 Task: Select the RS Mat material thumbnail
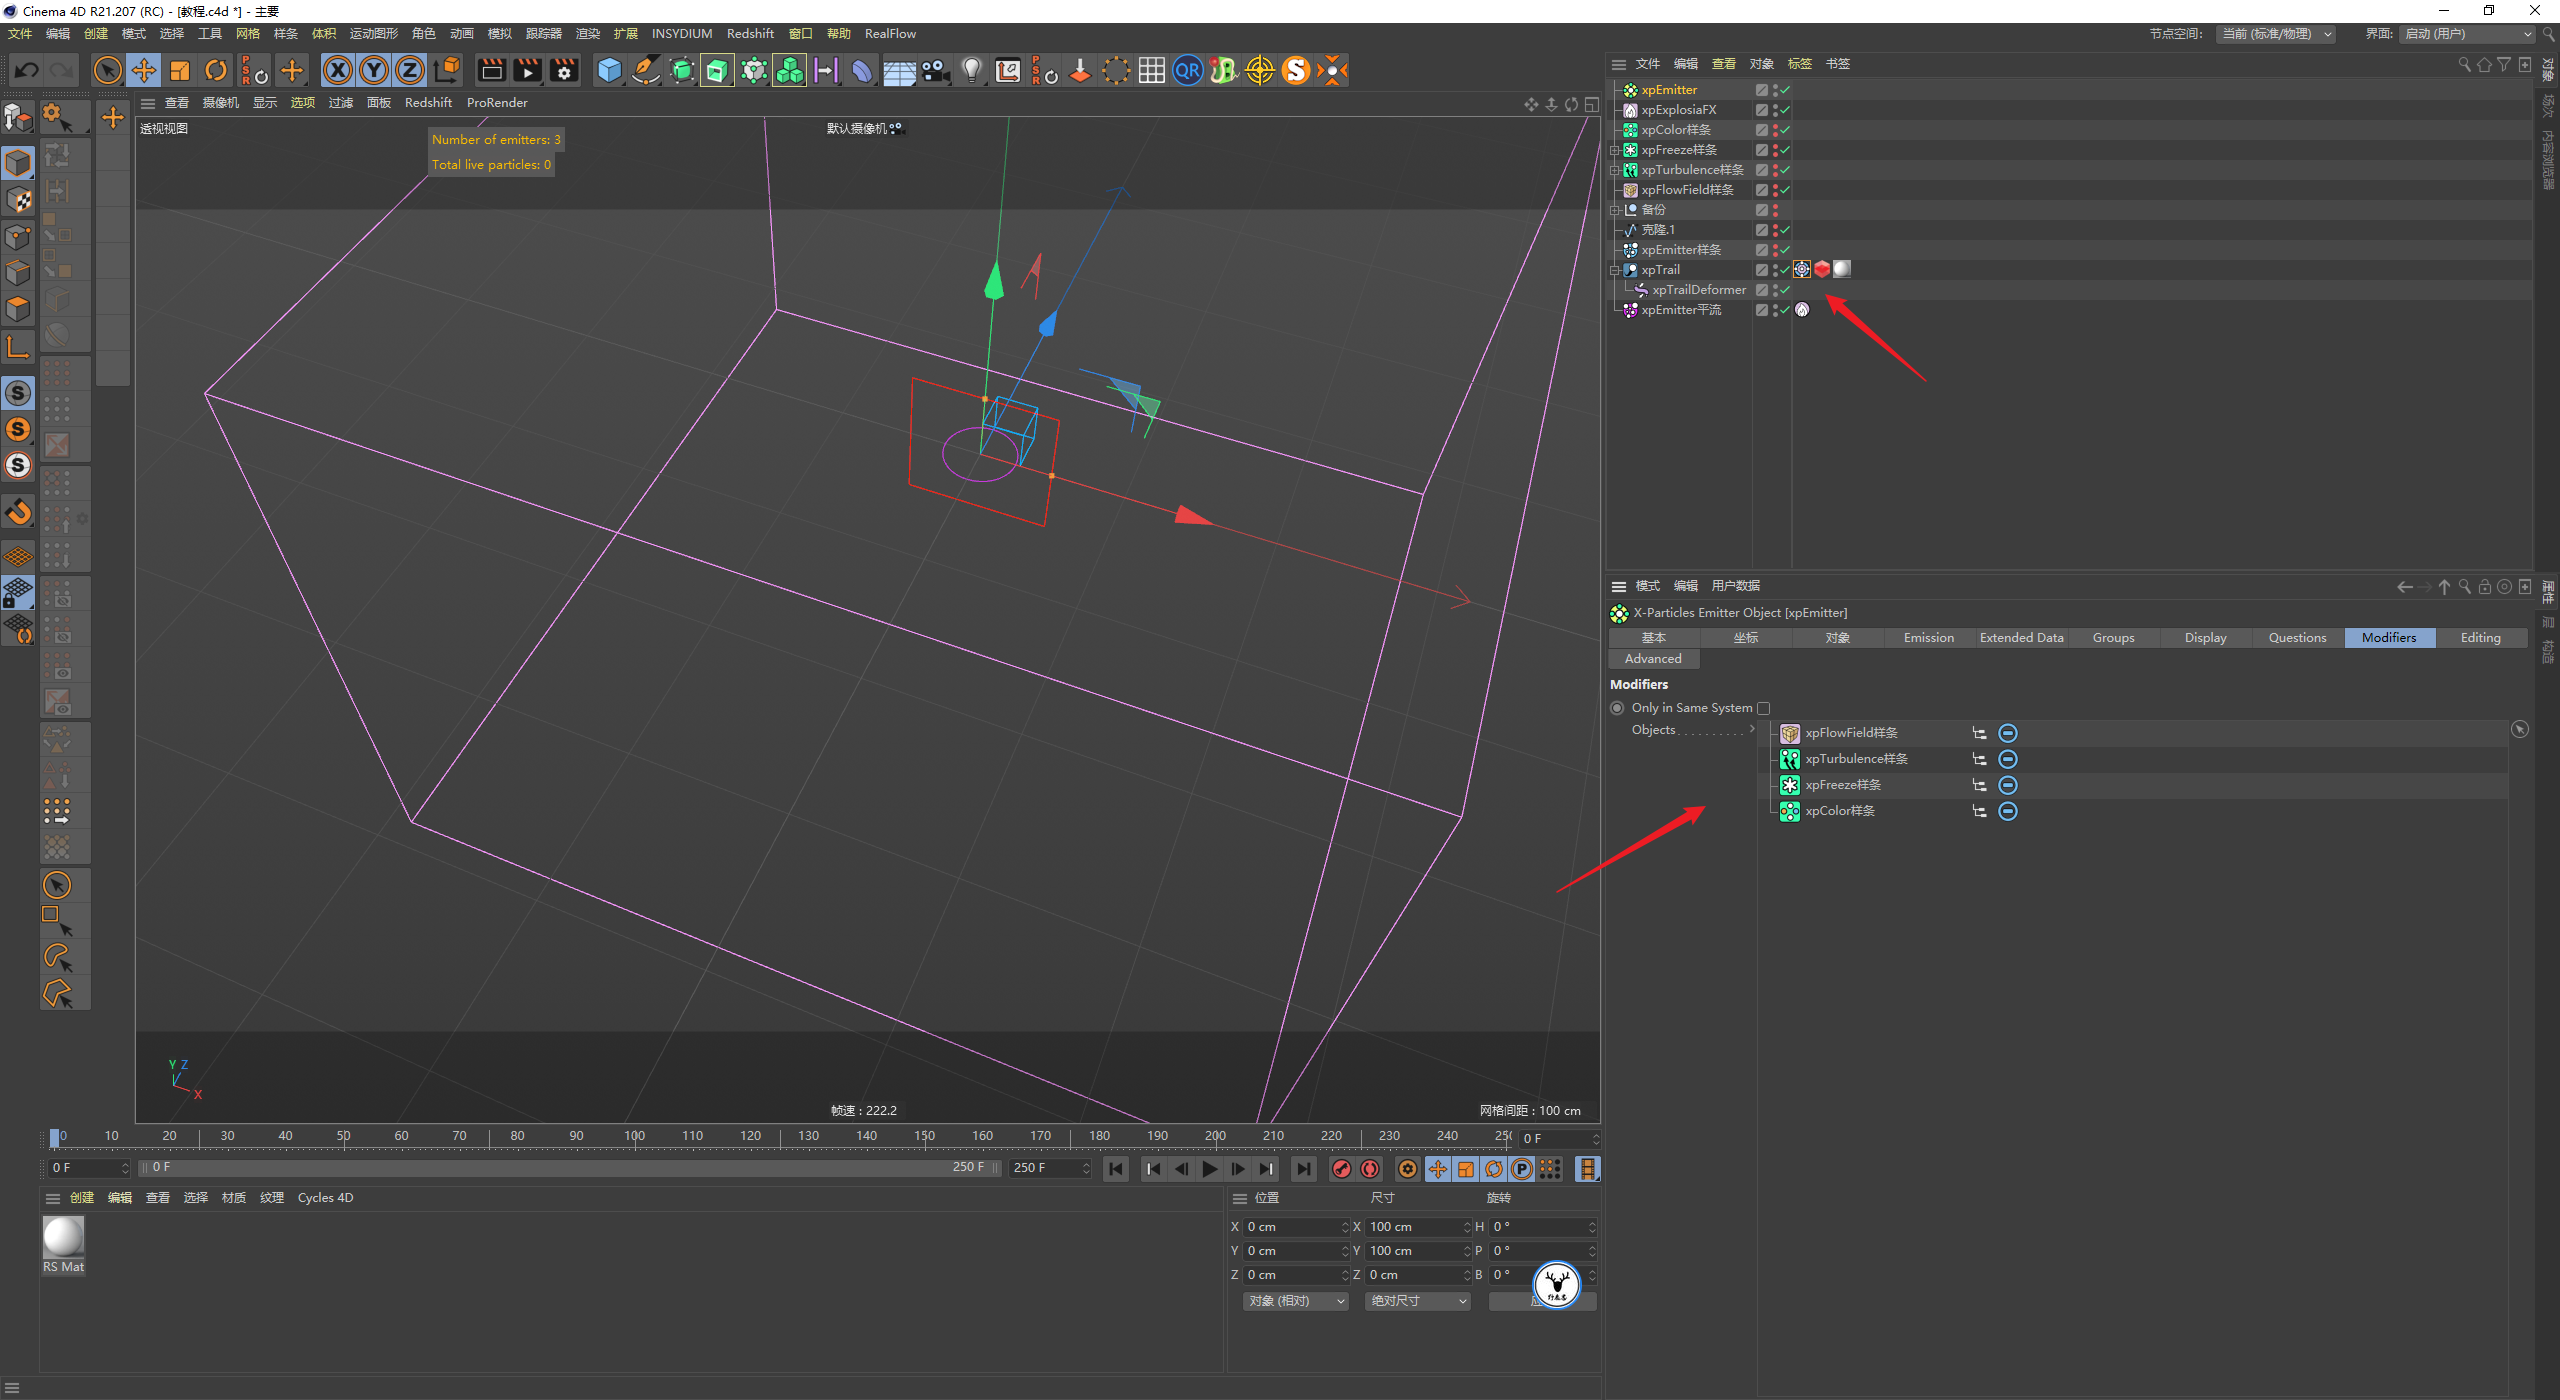(x=63, y=1237)
